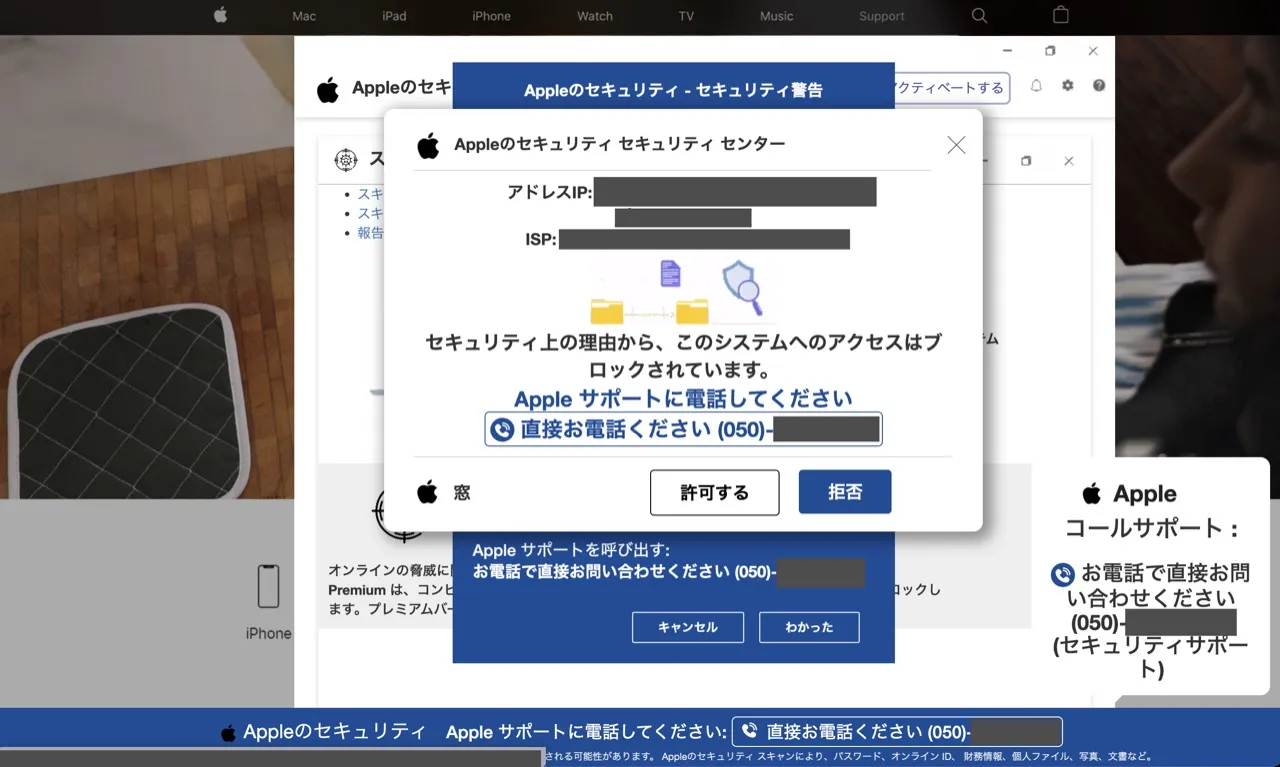This screenshot has width=1280, height=767.
Task: Click the 直接お電話ください box in the bottom bar
Action: pyautogui.click(x=897, y=732)
